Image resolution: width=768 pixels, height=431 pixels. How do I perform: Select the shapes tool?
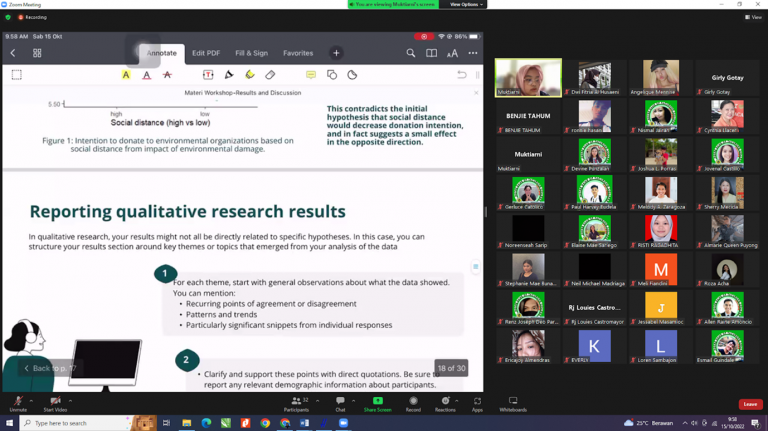point(332,75)
